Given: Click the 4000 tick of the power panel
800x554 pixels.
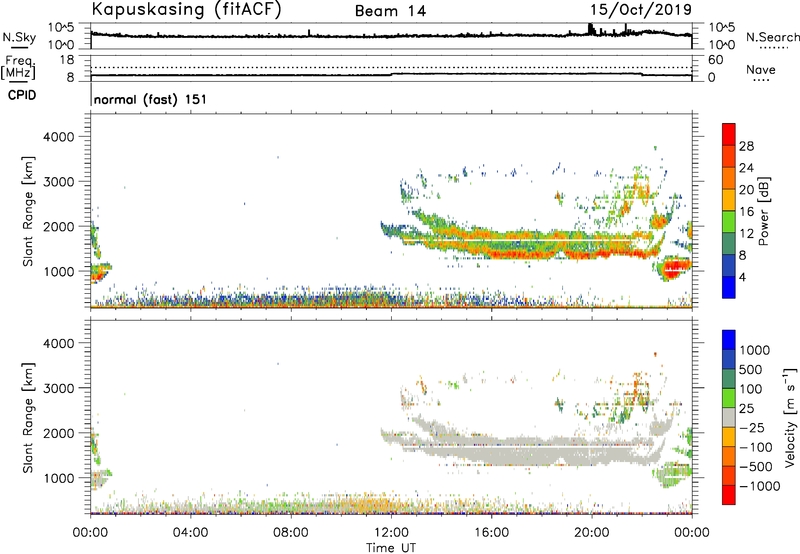Looking at the screenshot, I should tap(58, 137).
